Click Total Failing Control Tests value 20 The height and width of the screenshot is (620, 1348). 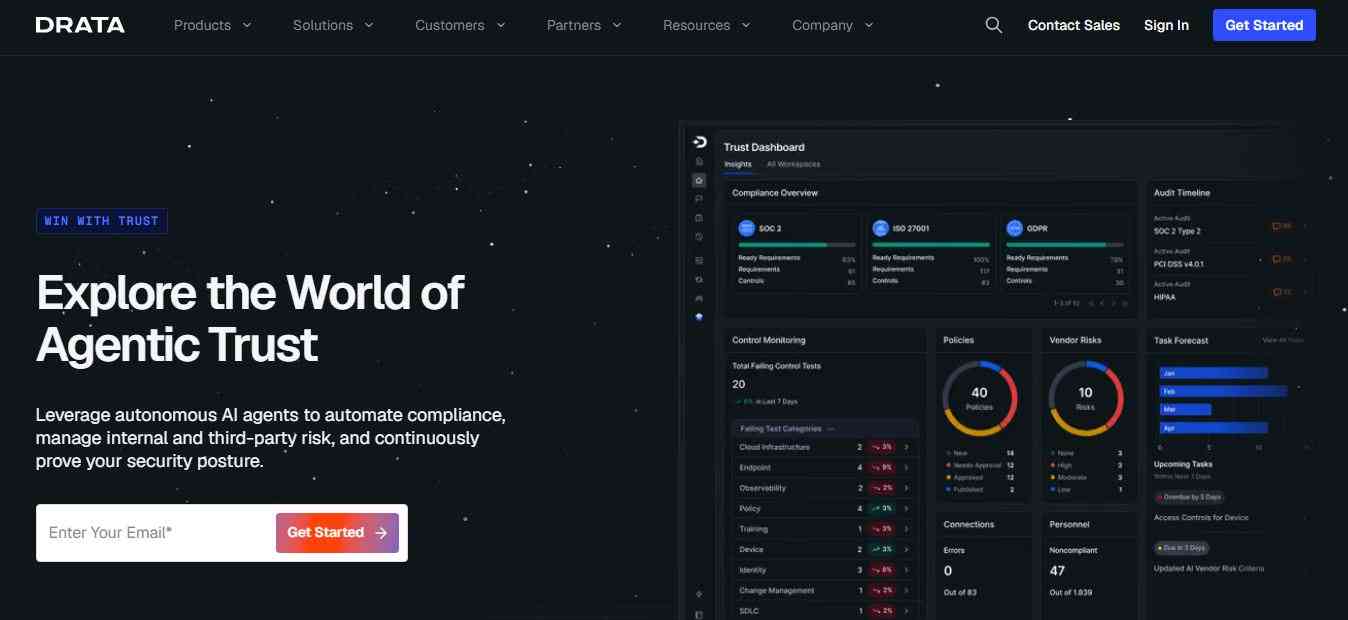click(739, 384)
